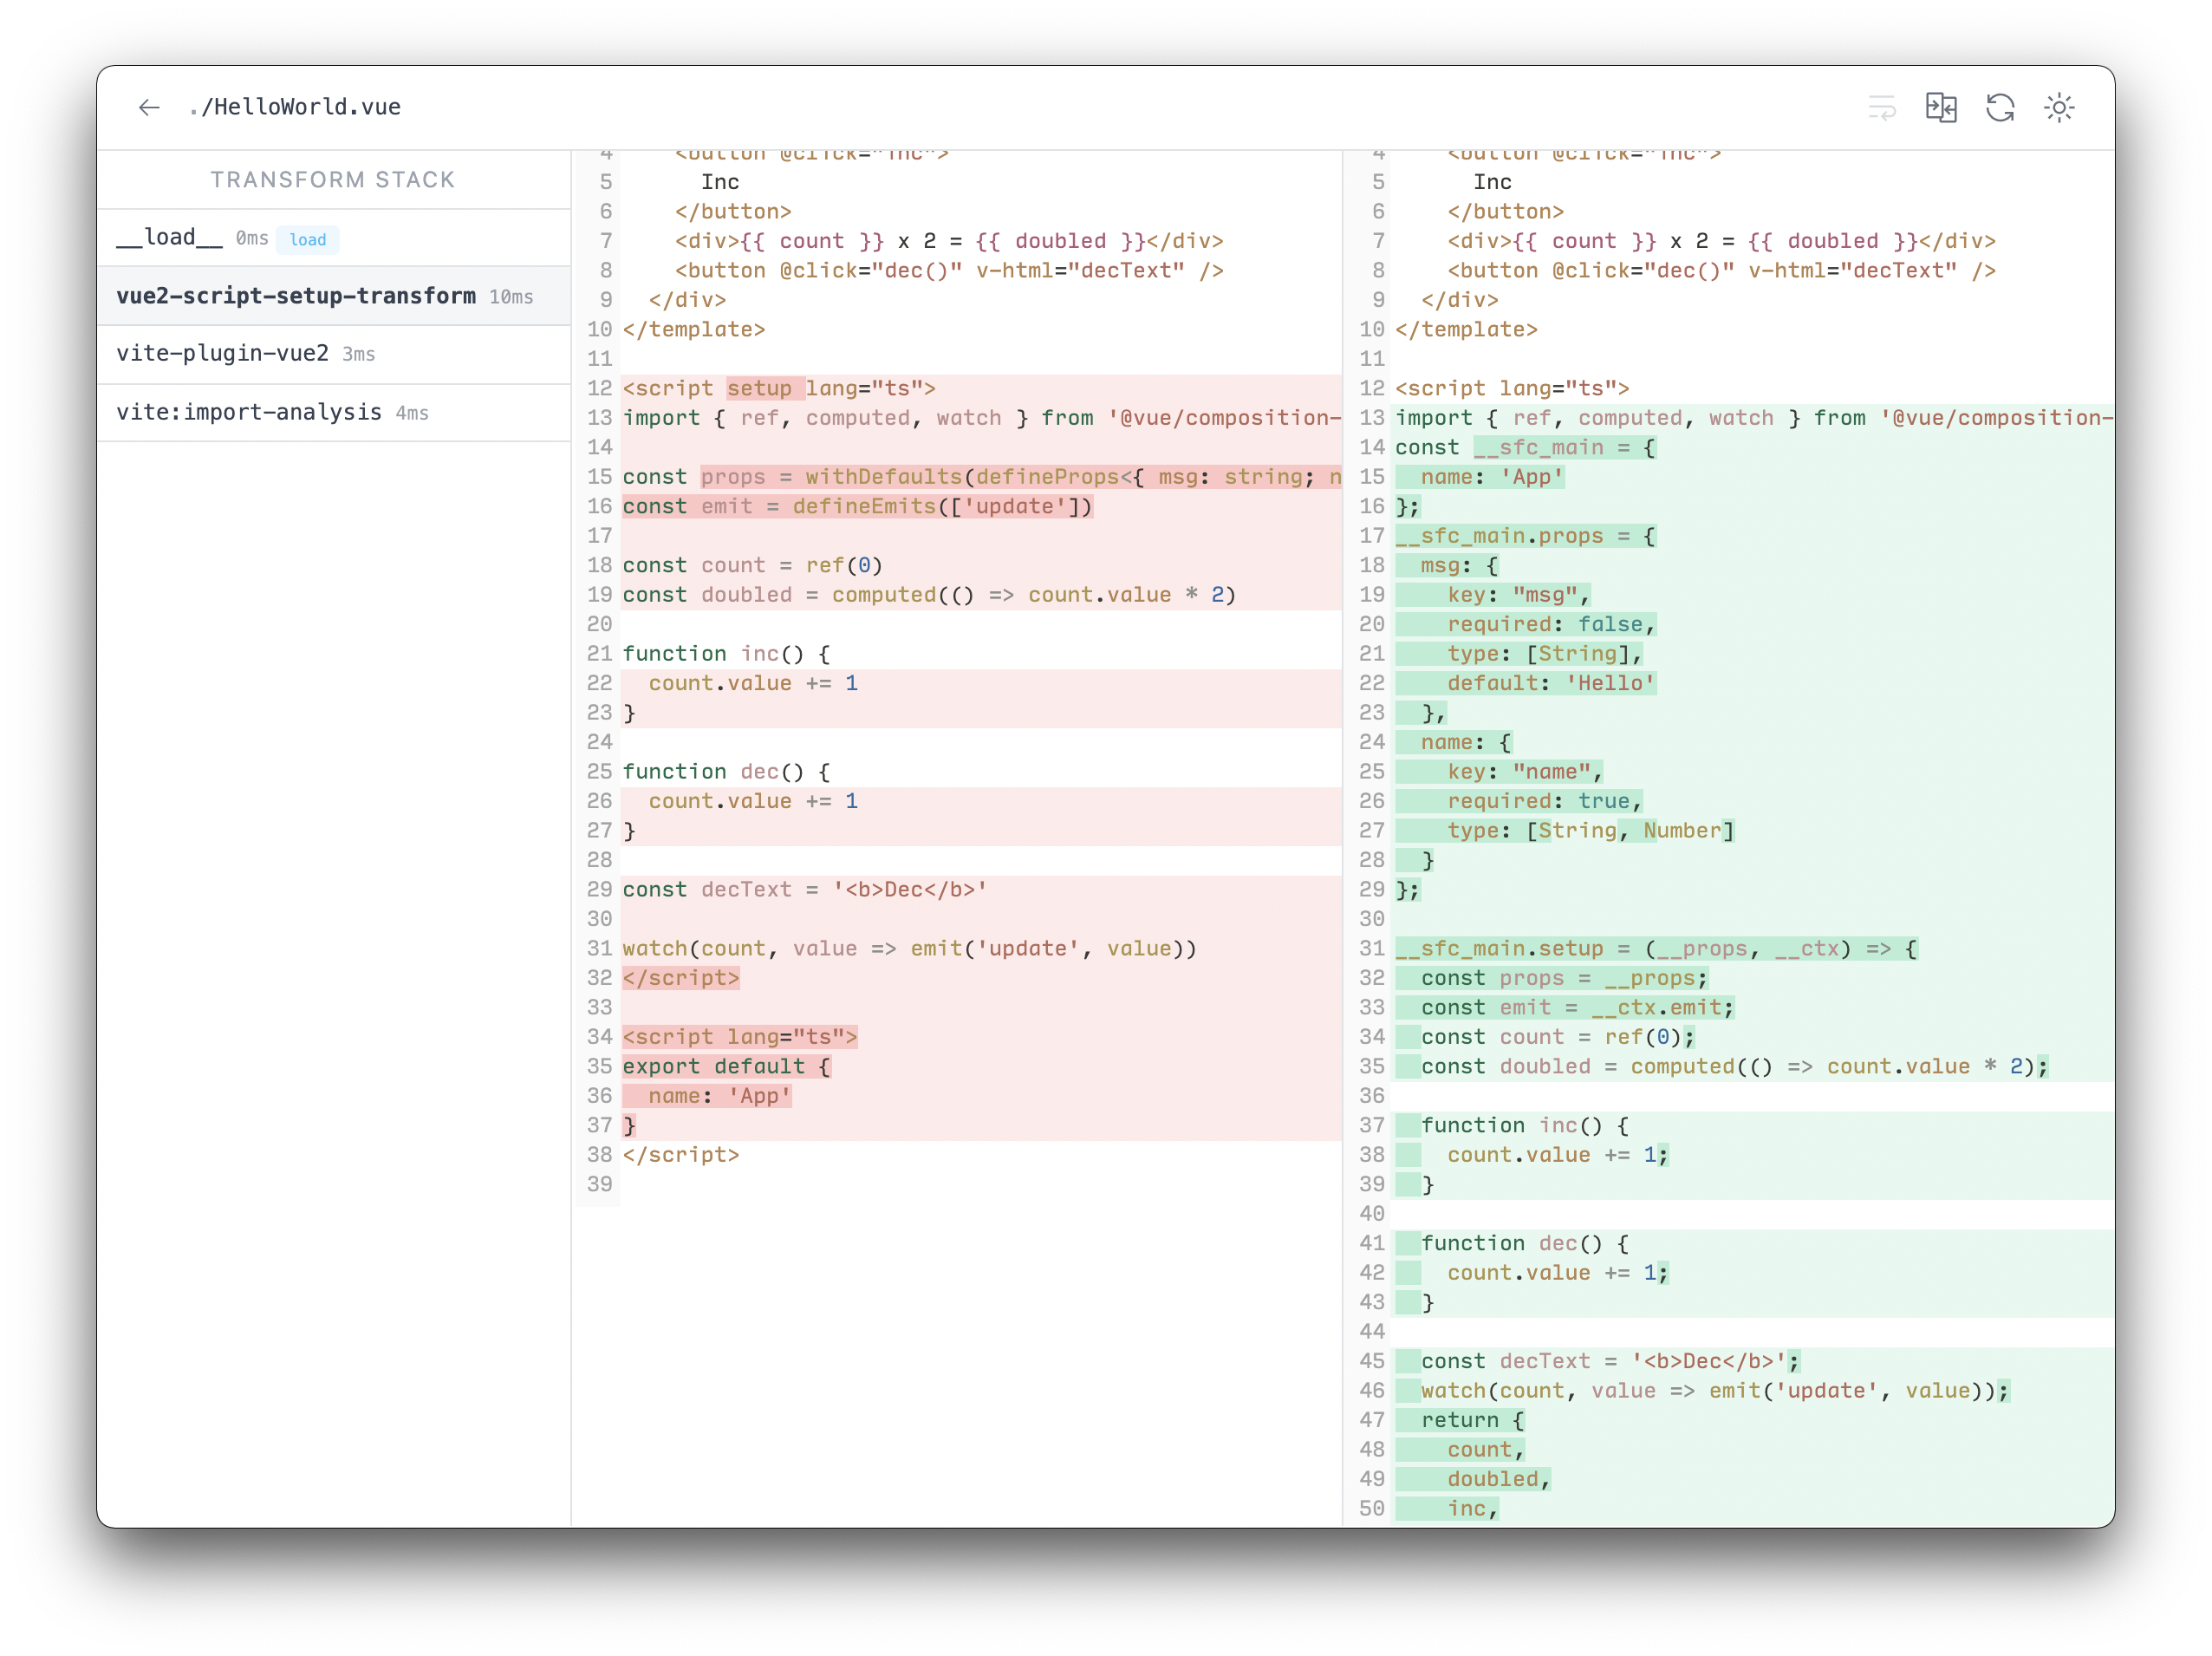This screenshot has height=1656, width=2212.
Task: Click right pane line number 50
Action: point(1372,1508)
